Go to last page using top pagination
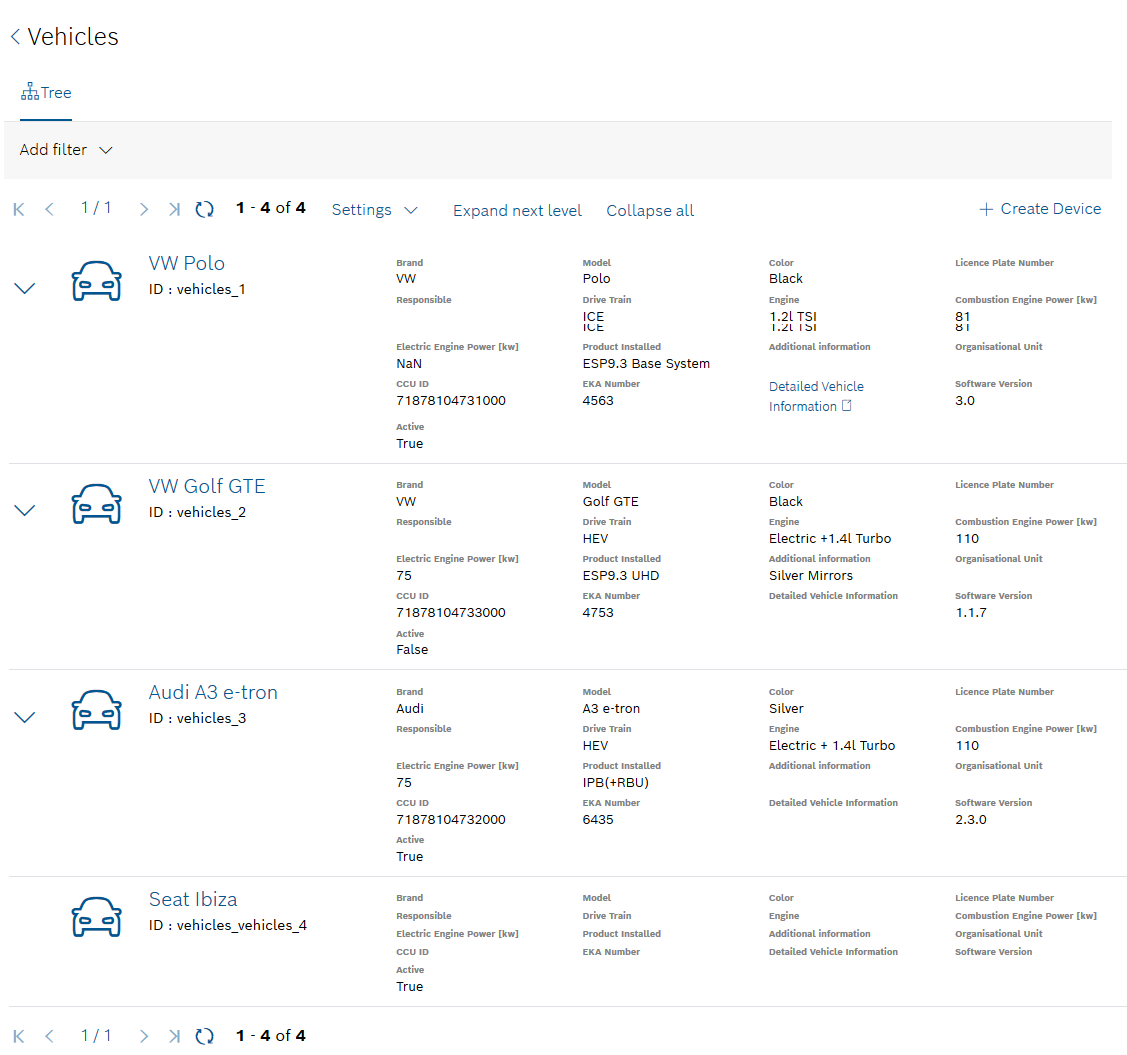This screenshot has width=1127, height=1055. (174, 209)
